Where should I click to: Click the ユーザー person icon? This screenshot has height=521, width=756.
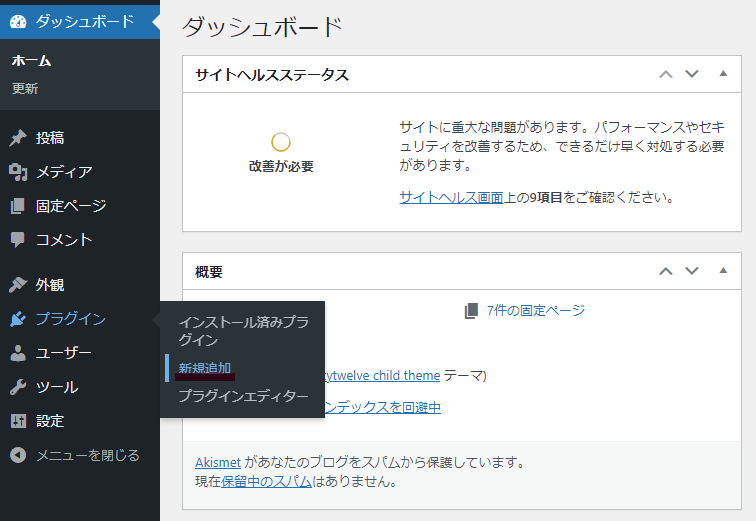pyautogui.click(x=18, y=353)
